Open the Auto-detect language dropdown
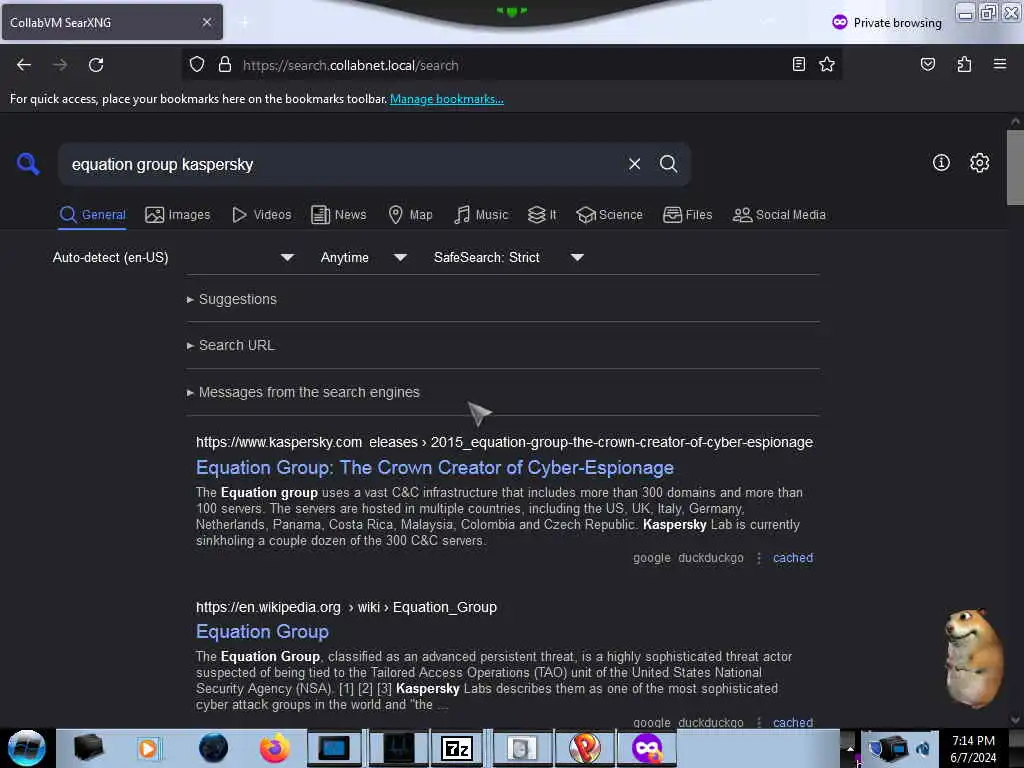1024x768 pixels. pos(173,257)
